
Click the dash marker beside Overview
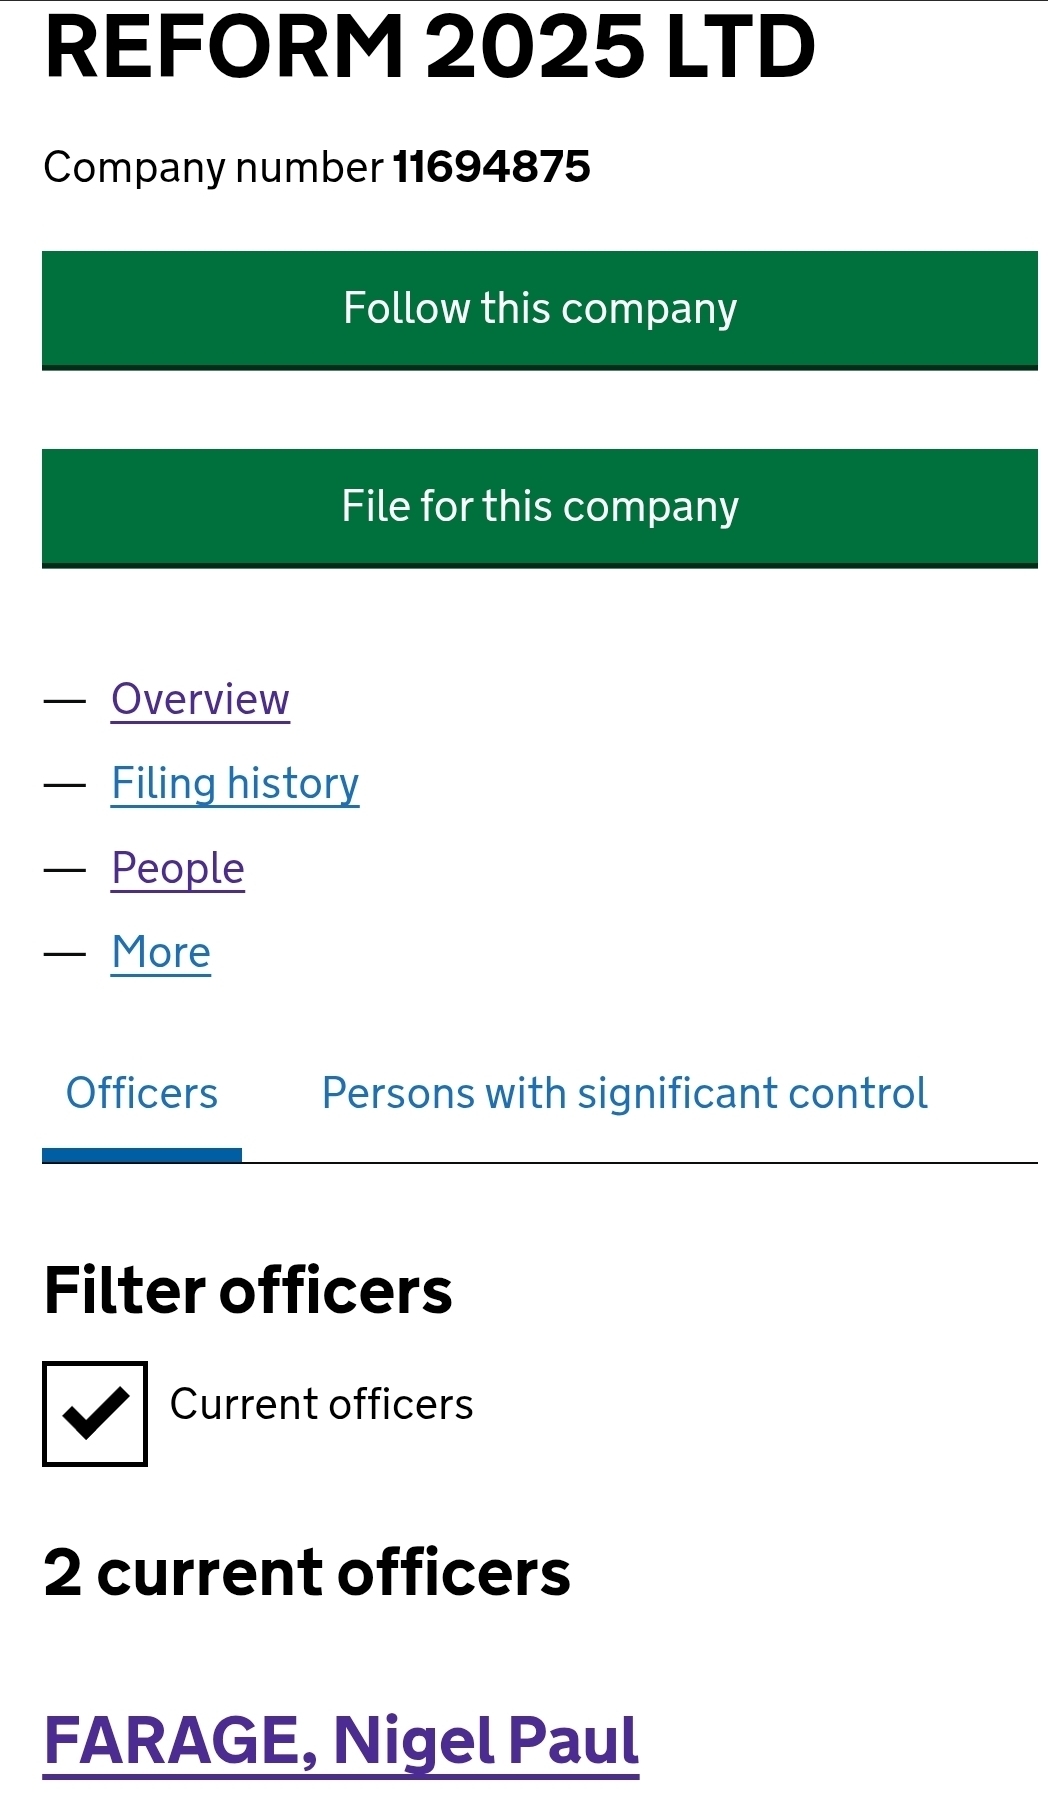[x=65, y=700]
